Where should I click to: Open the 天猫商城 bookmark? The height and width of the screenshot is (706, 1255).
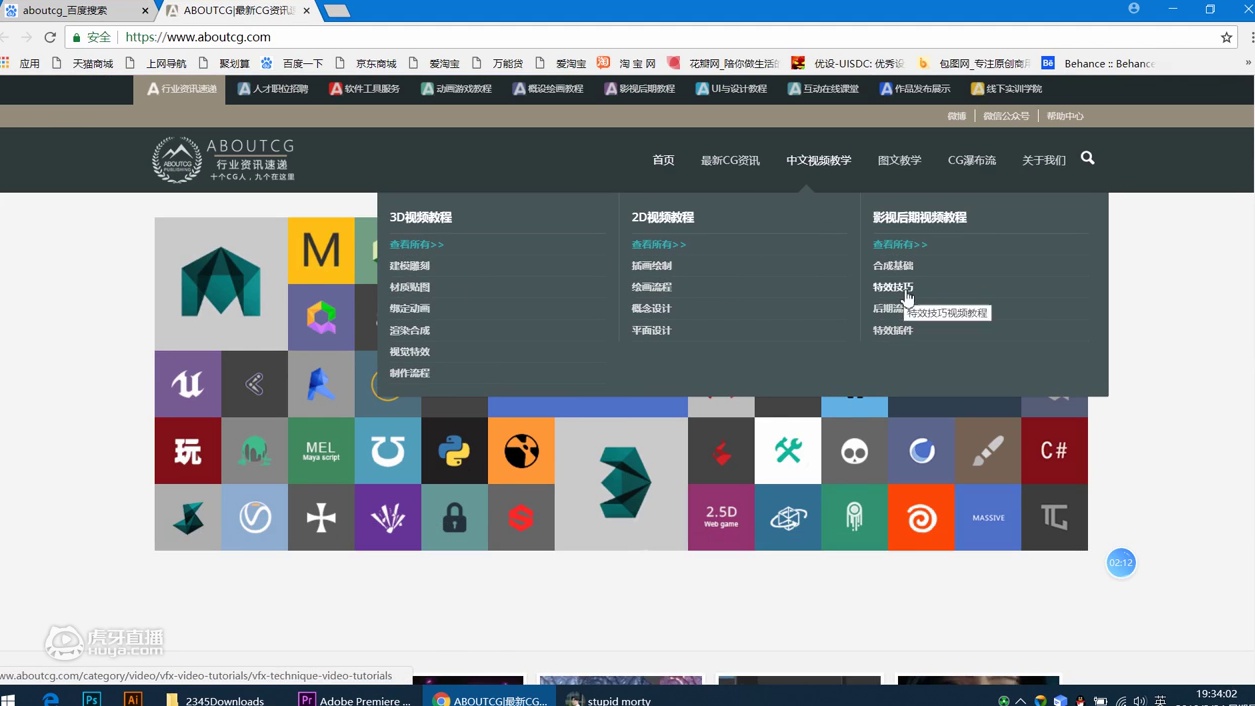[x=83, y=63]
